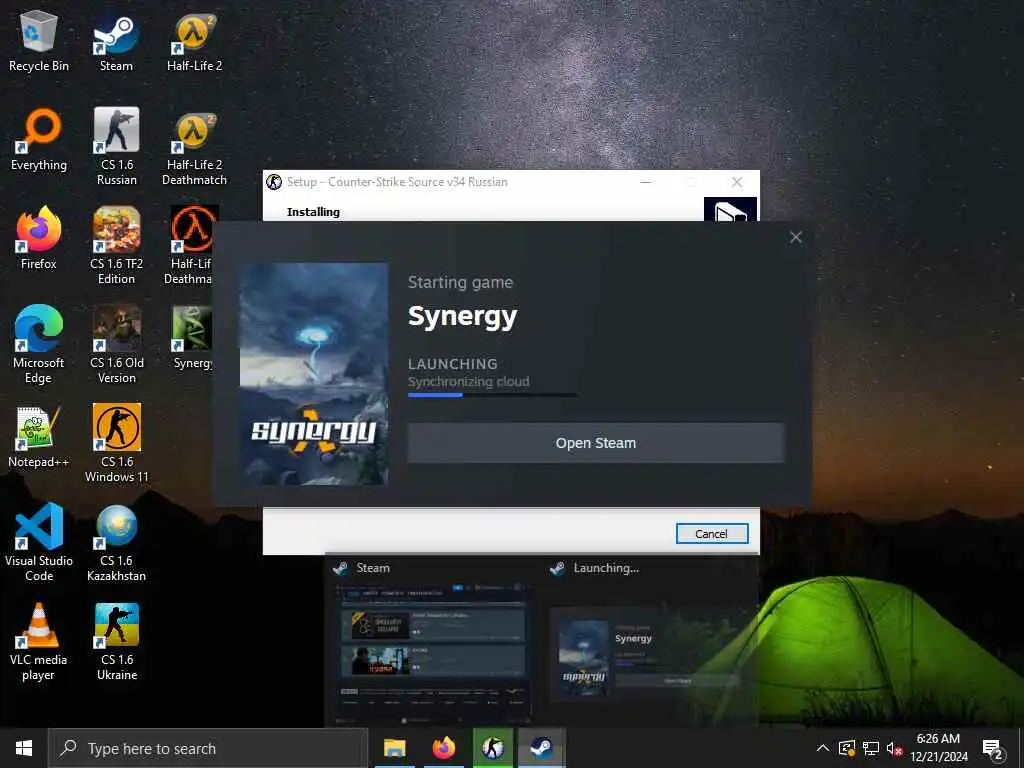Viewport: 1024px width, 768px height.
Task: Open the muted volume tray icon
Action: [x=894, y=748]
